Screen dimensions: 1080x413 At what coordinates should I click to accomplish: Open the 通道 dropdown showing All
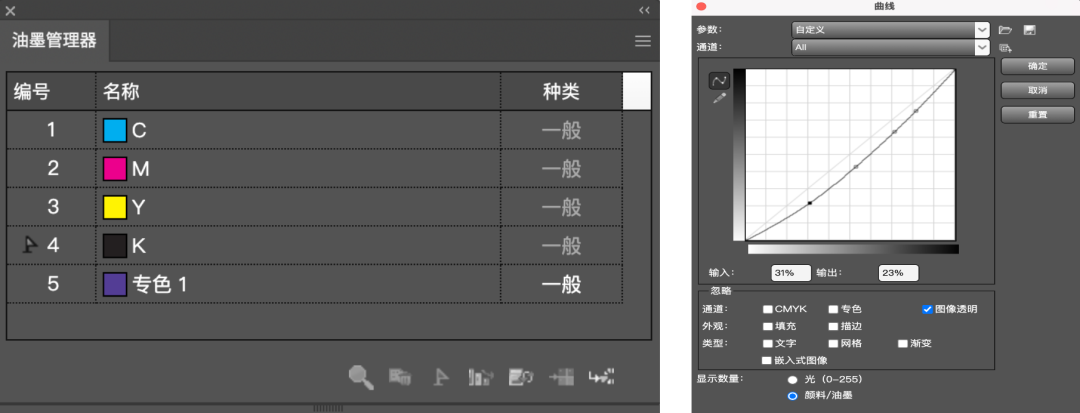pos(890,47)
